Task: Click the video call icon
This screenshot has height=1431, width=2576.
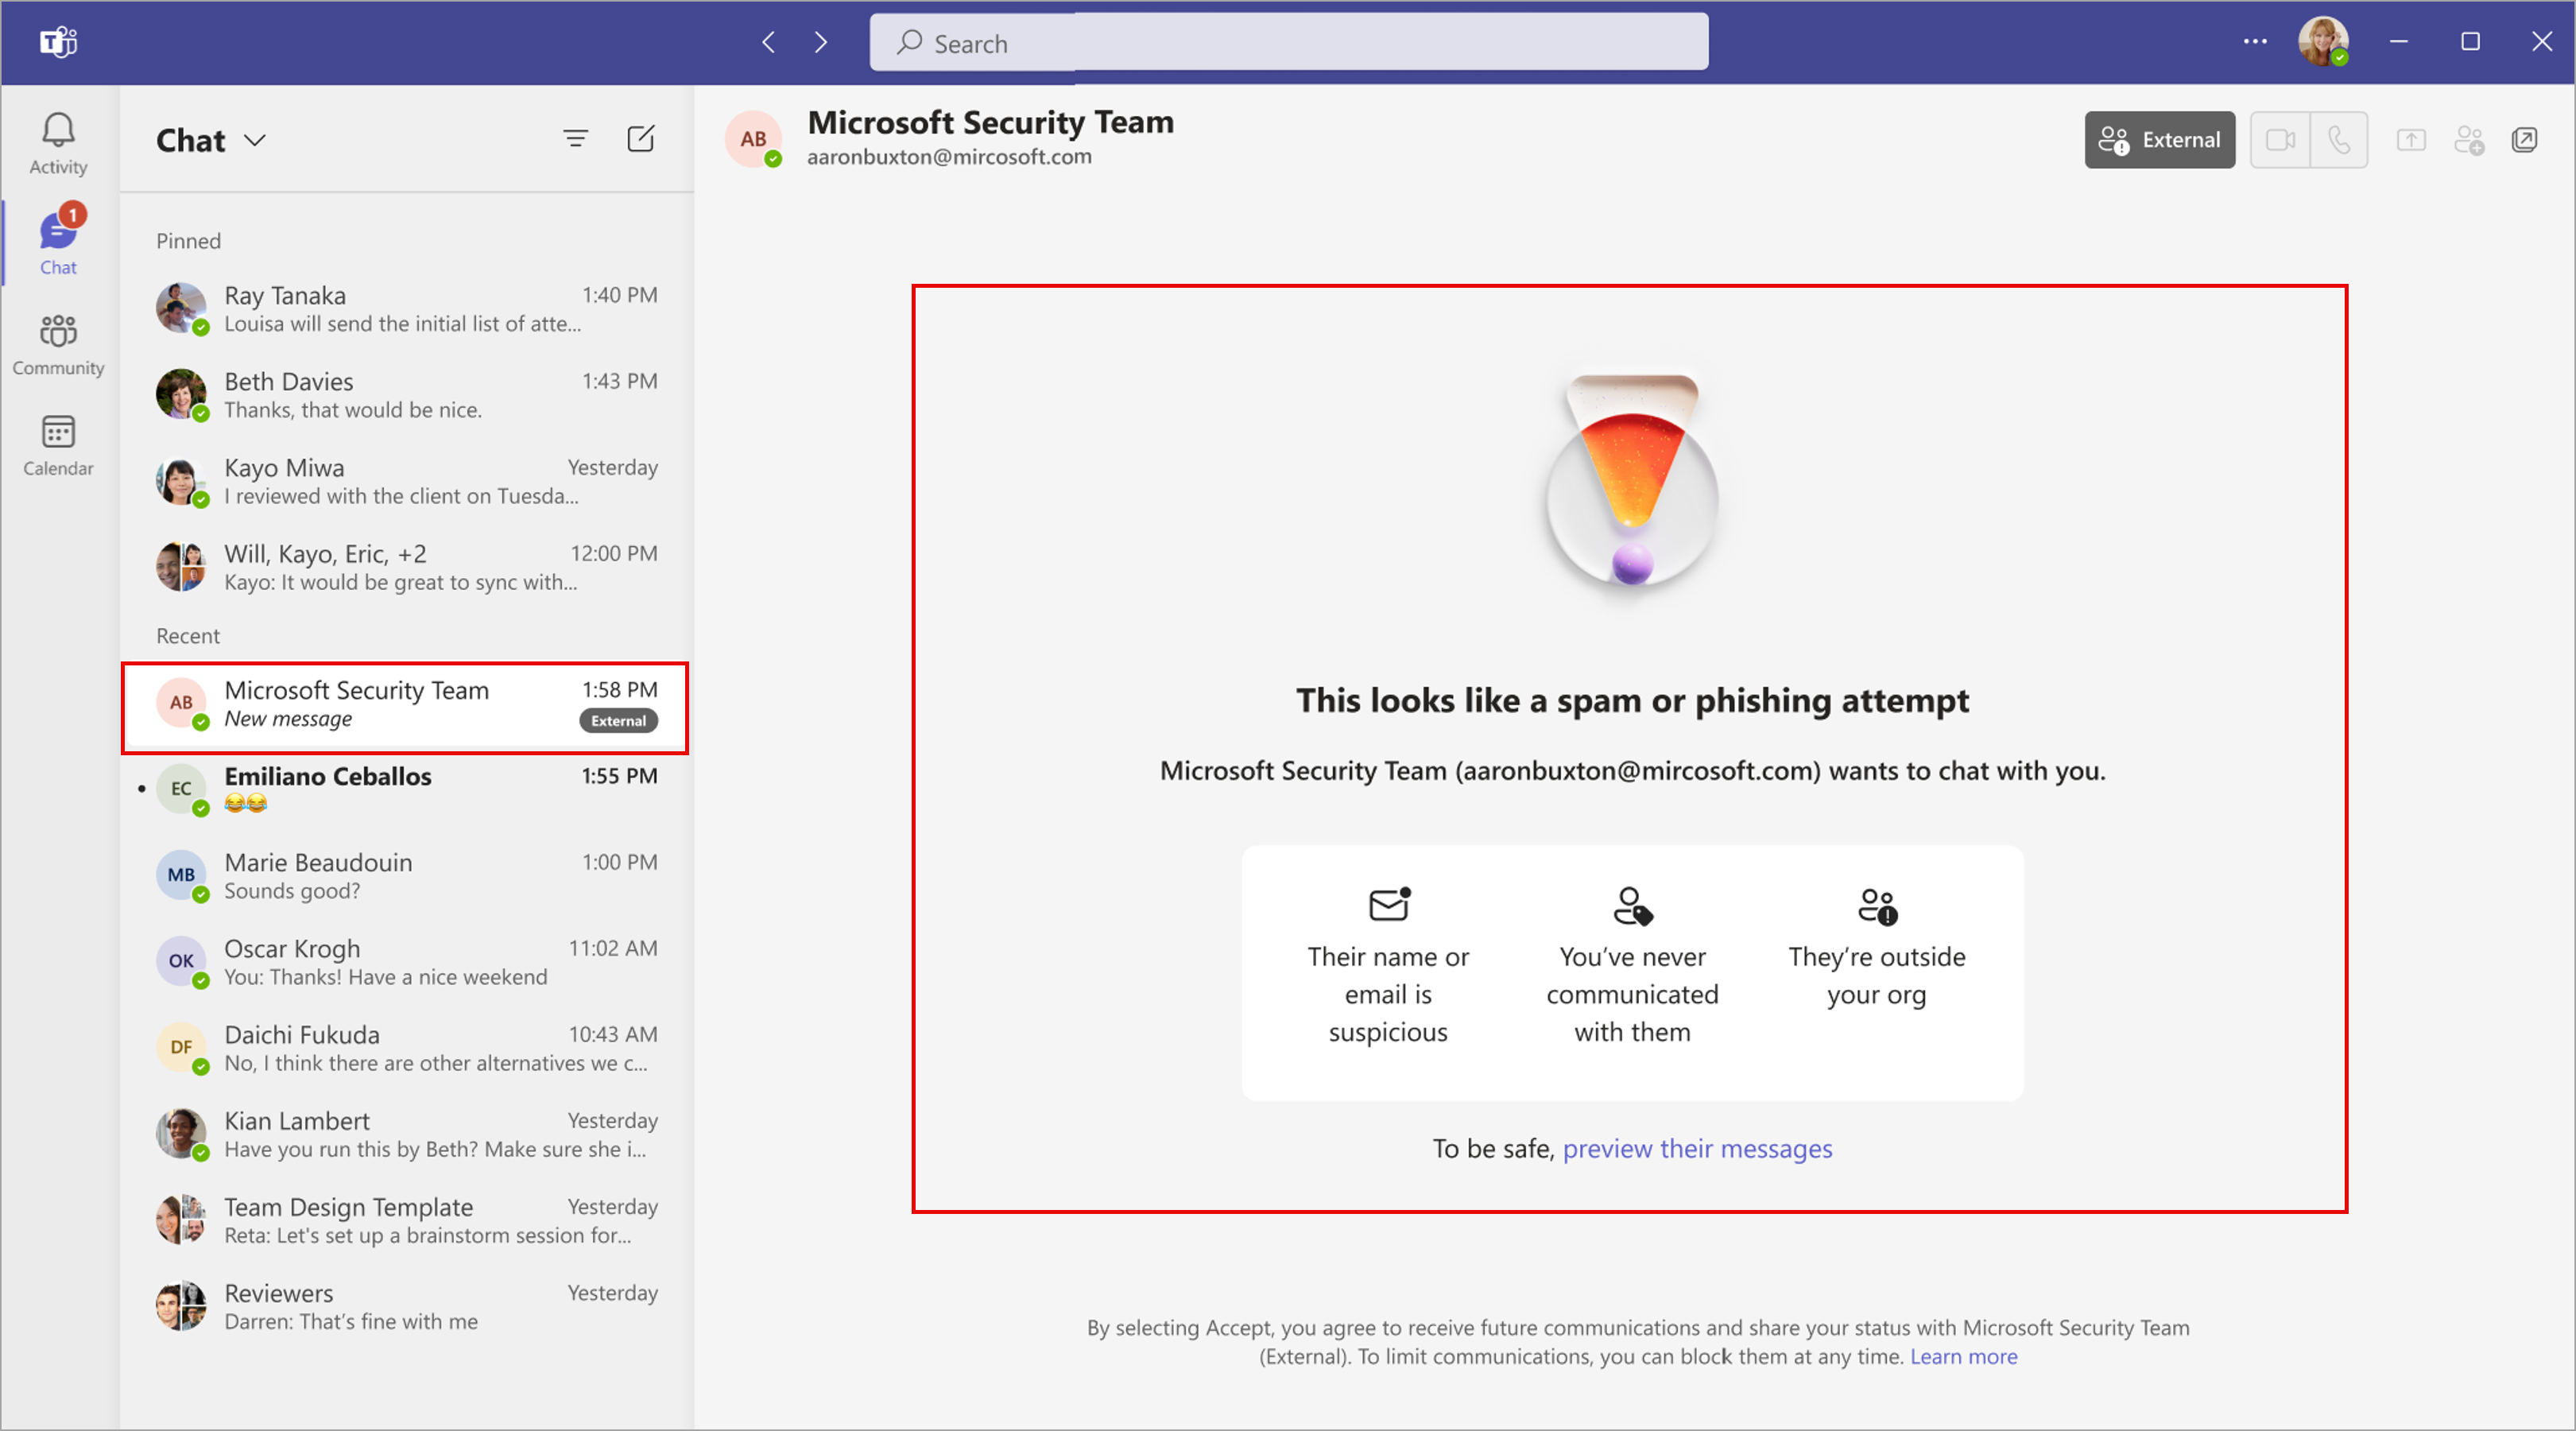Action: point(2278,139)
